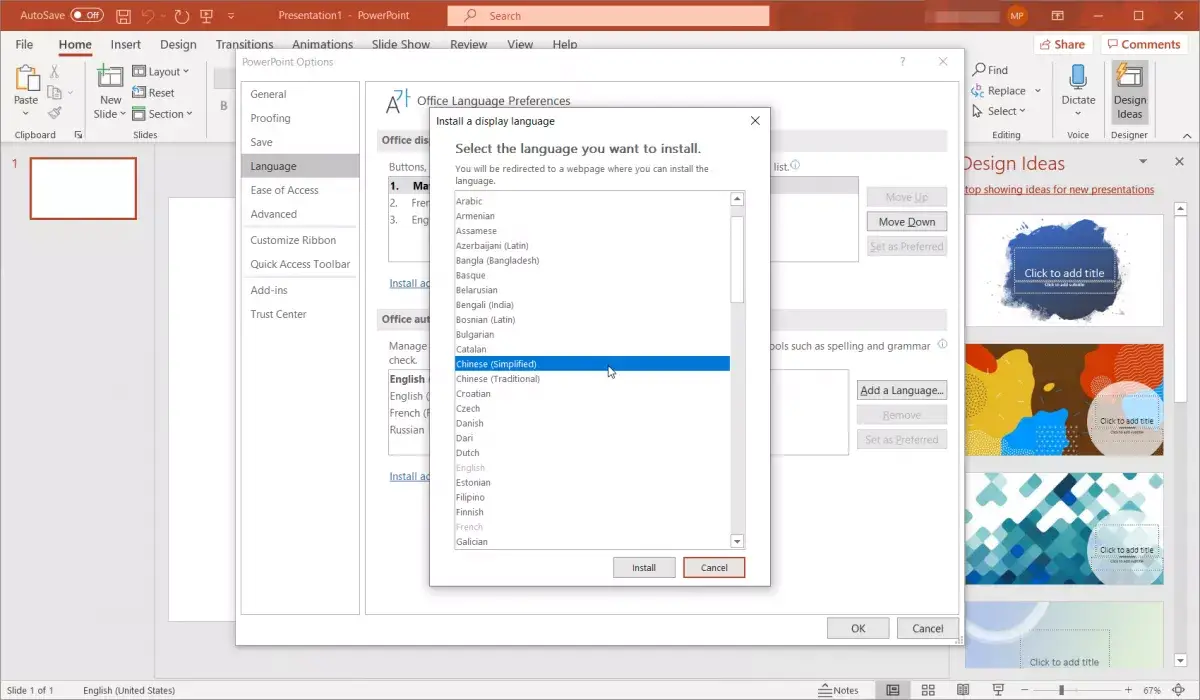Click the Install button
The width and height of the screenshot is (1200, 700).
tap(644, 568)
